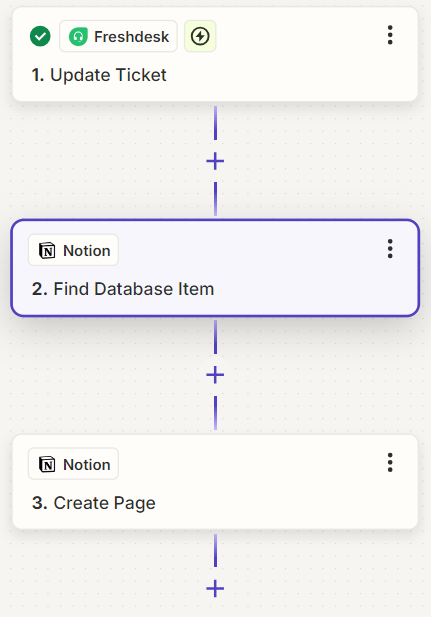Open the Create Page three-dot menu
This screenshot has width=431, height=617.
(x=390, y=462)
